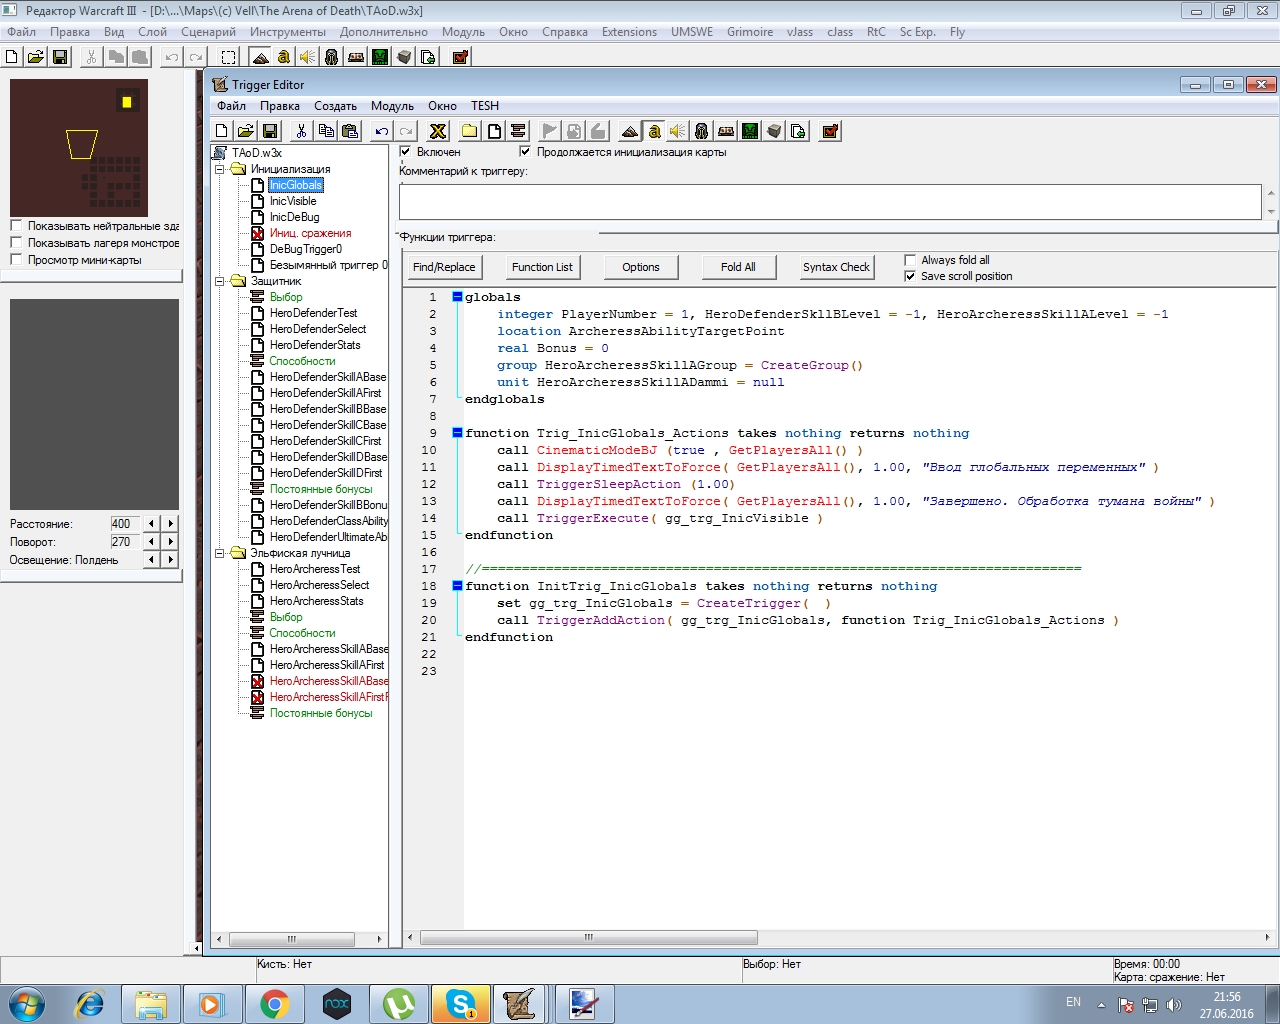1280x1024 pixels.
Task: Open vJass menu in main editor
Action: tap(800, 32)
